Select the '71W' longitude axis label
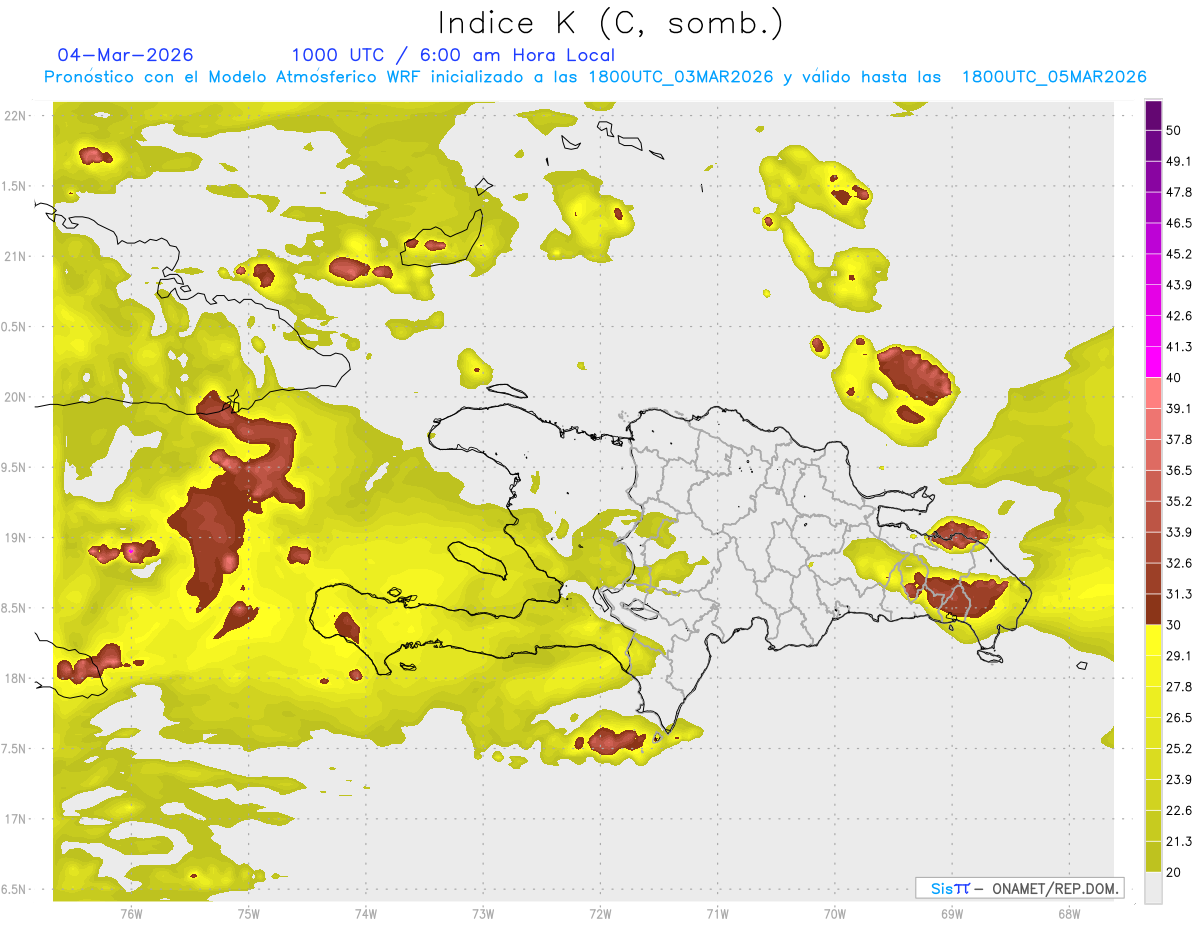This screenshot has width=1200, height=927. pyautogui.click(x=717, y=913)
